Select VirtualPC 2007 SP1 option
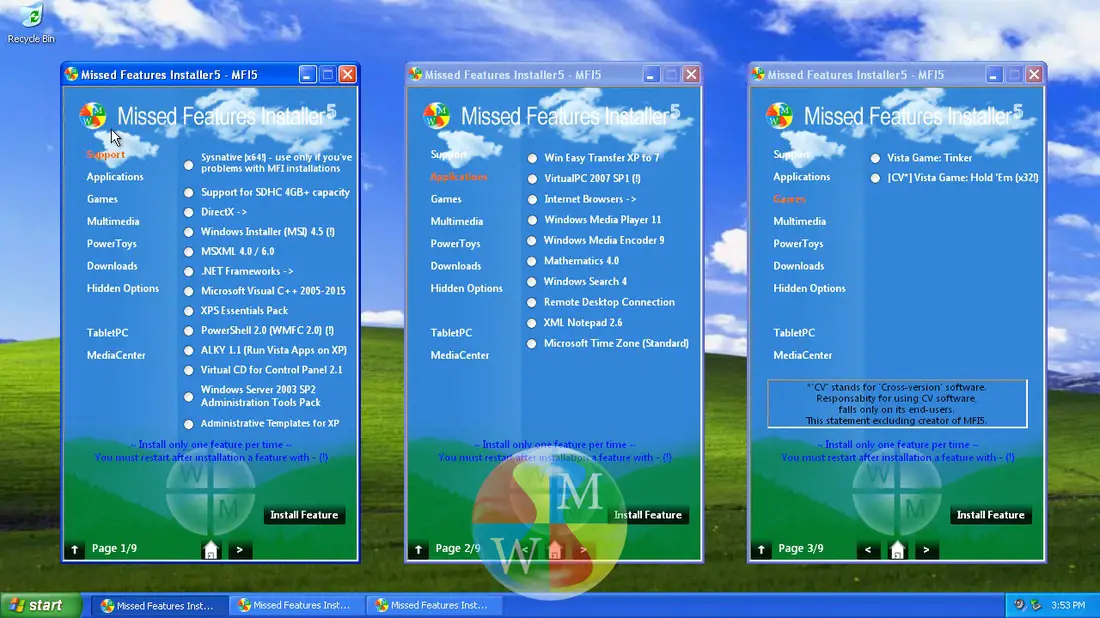 [x=532, y=179]
